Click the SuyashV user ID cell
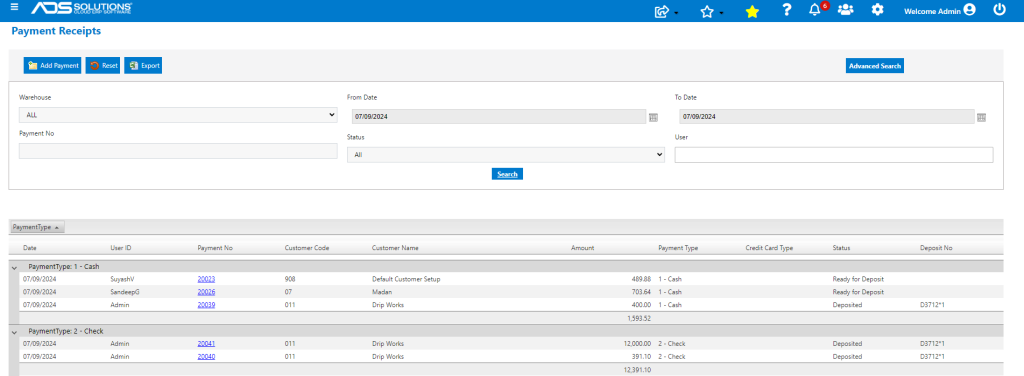This screenshot has height=376, width=1024. (122, 279)
